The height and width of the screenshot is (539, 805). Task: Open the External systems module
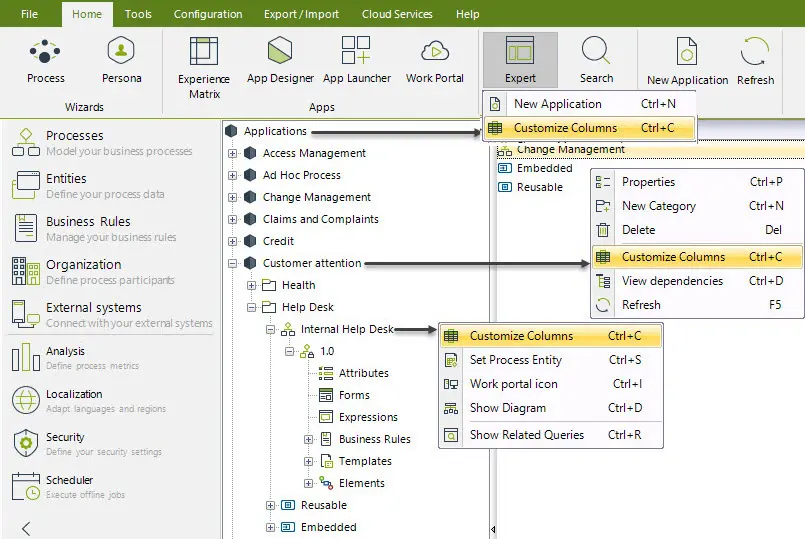(x=110, y=315)
